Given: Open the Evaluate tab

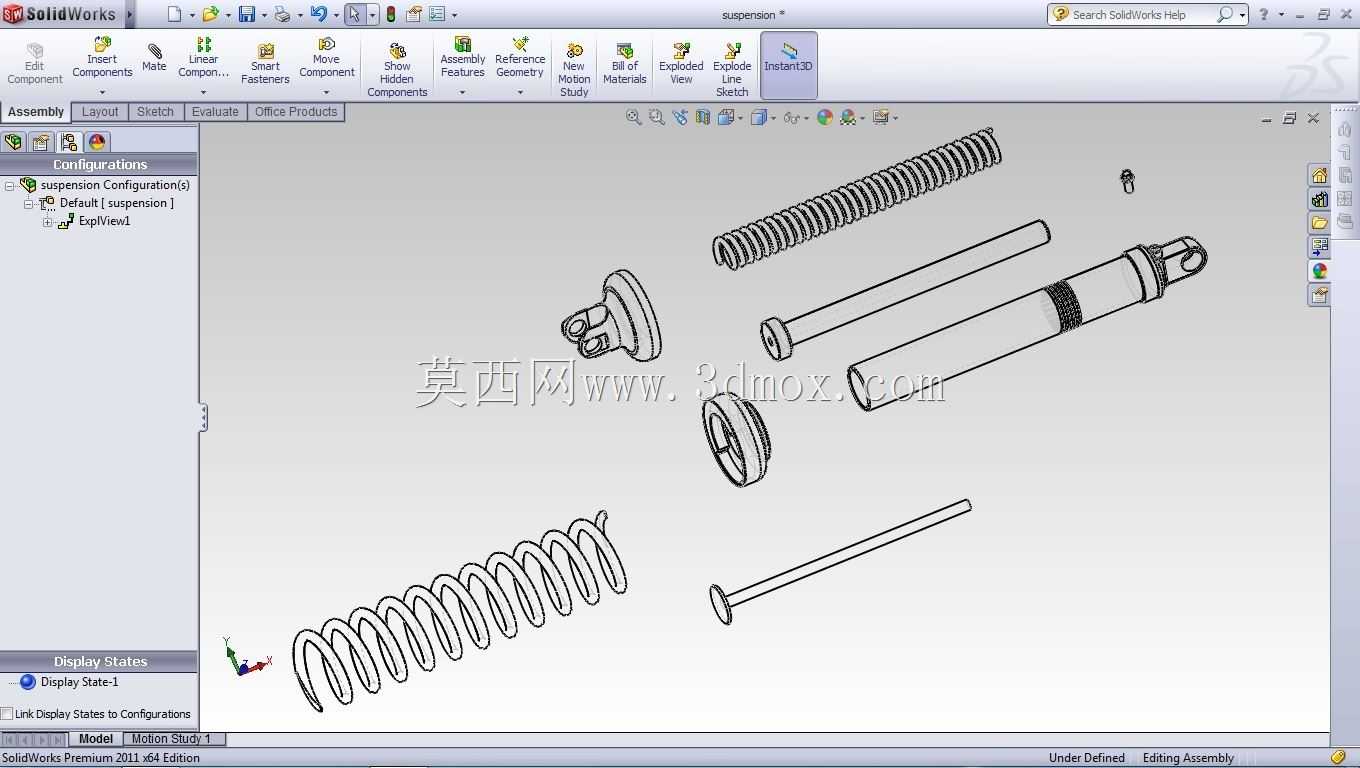Looking at the screenshot, I should tap(215, 112).
